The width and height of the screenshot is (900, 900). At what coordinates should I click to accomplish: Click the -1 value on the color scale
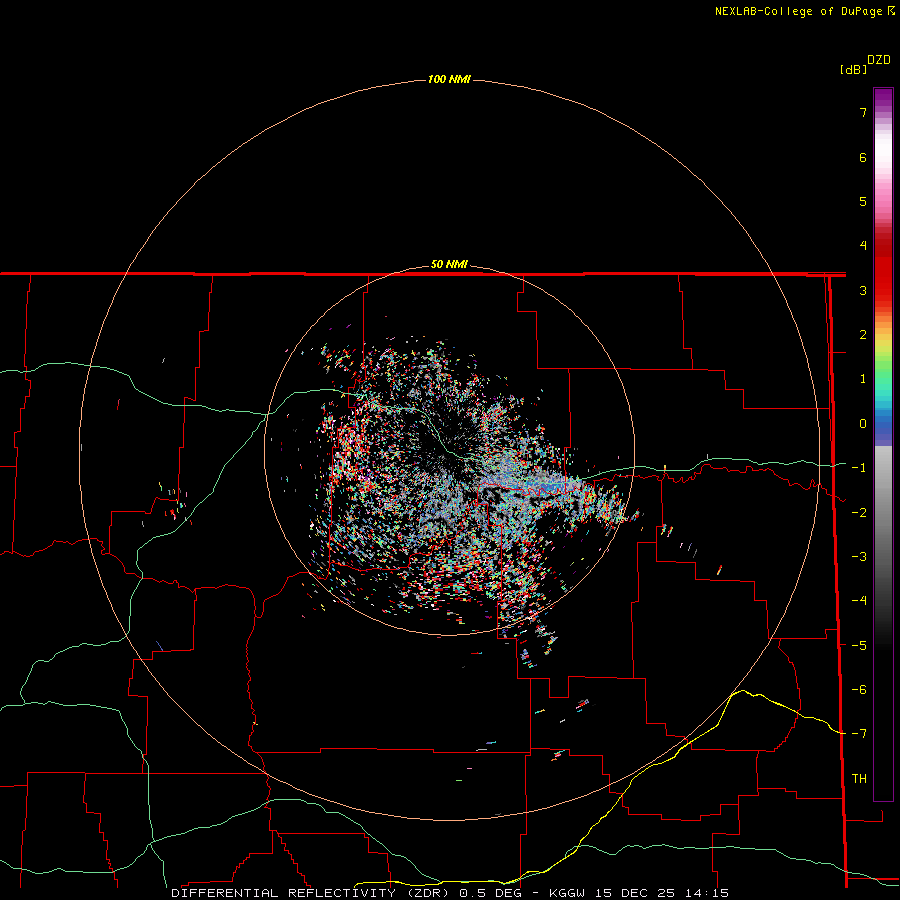click(x=859, y=468)
